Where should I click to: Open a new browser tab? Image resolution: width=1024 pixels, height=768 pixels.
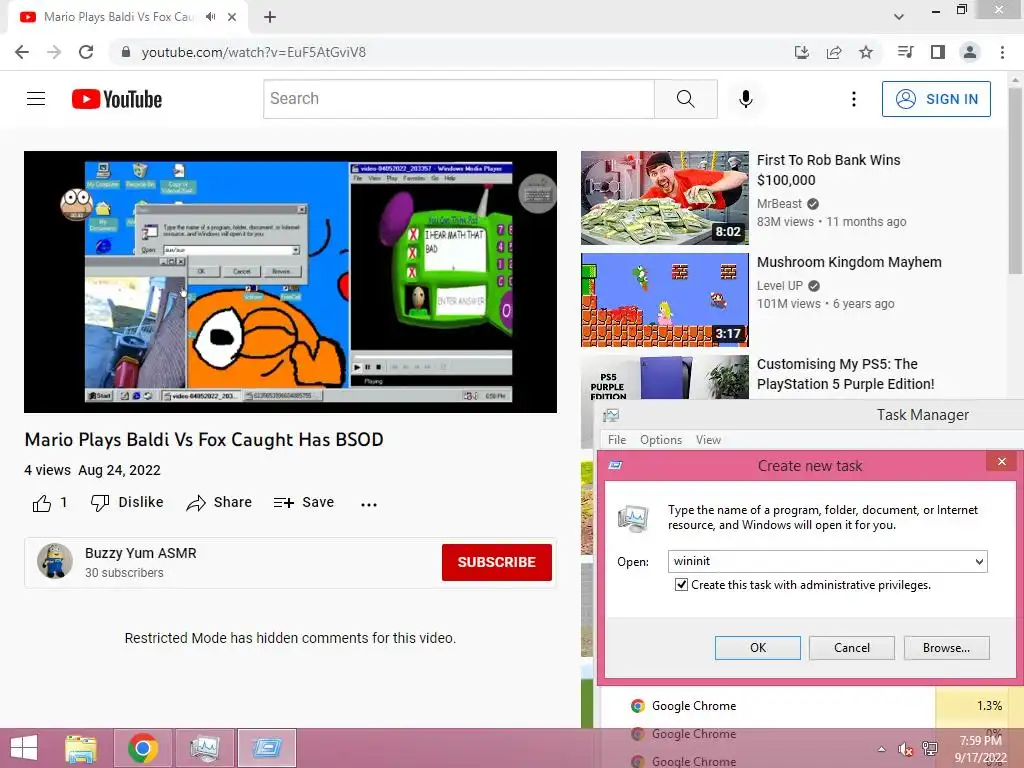(270, 17)
